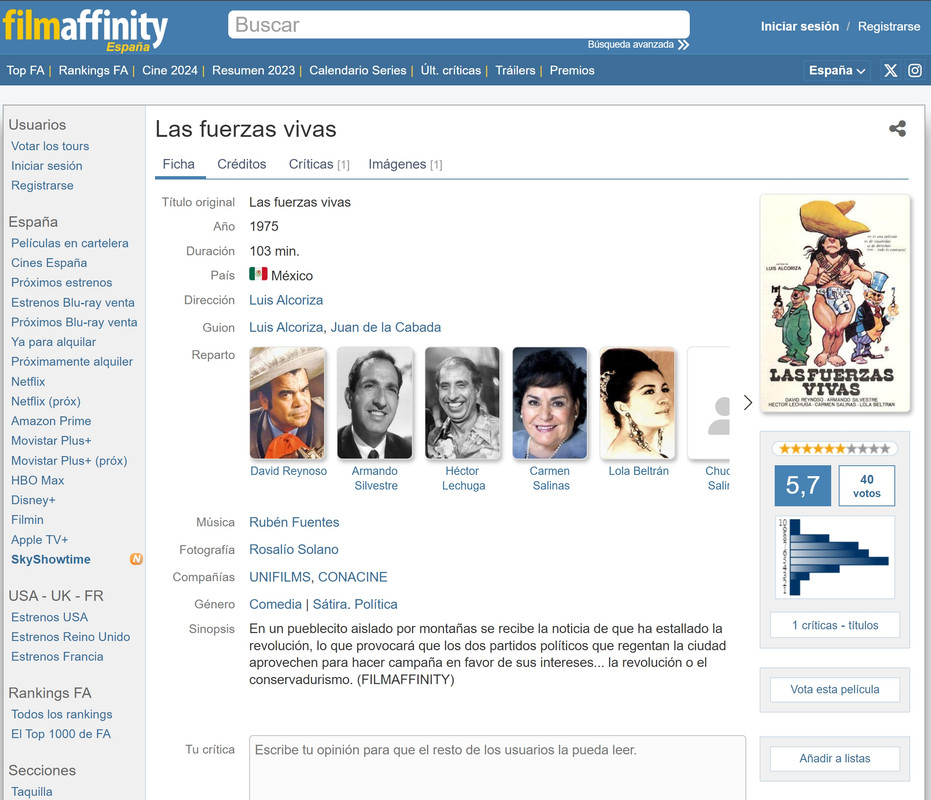Open Amazon Prime in sidebar
931x800 pixels.
(x=51, y=420)
